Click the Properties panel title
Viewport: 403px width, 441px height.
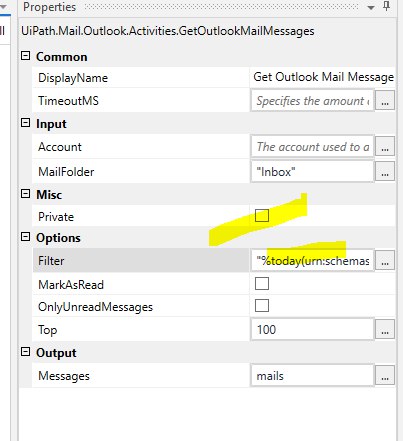[x=49, y=7]
